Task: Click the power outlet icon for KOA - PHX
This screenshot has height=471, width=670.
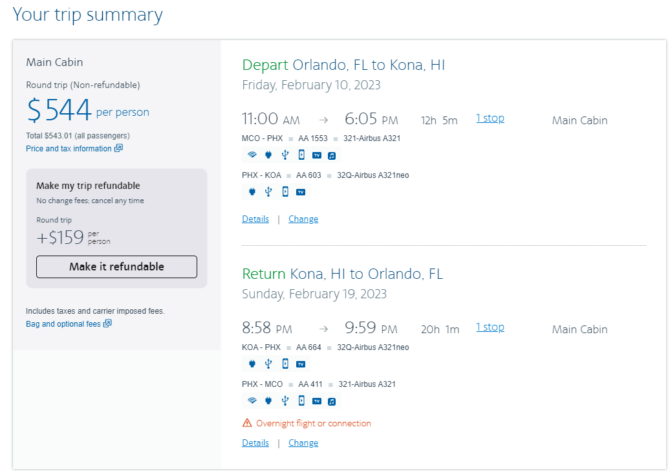Action: click(x=252, y=364)
